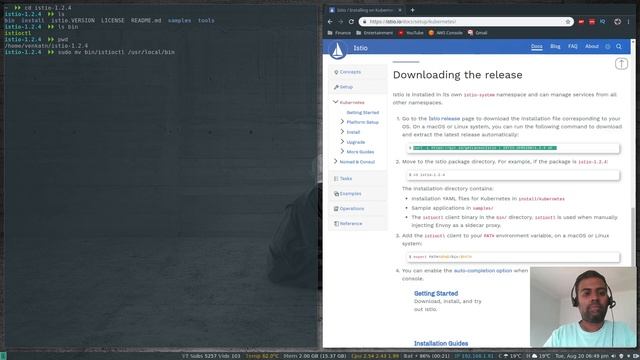Image resolution: width=640 pixels, height=360 pixels.
Task: Click the first red browser extension icon
Action: (581, 22)
